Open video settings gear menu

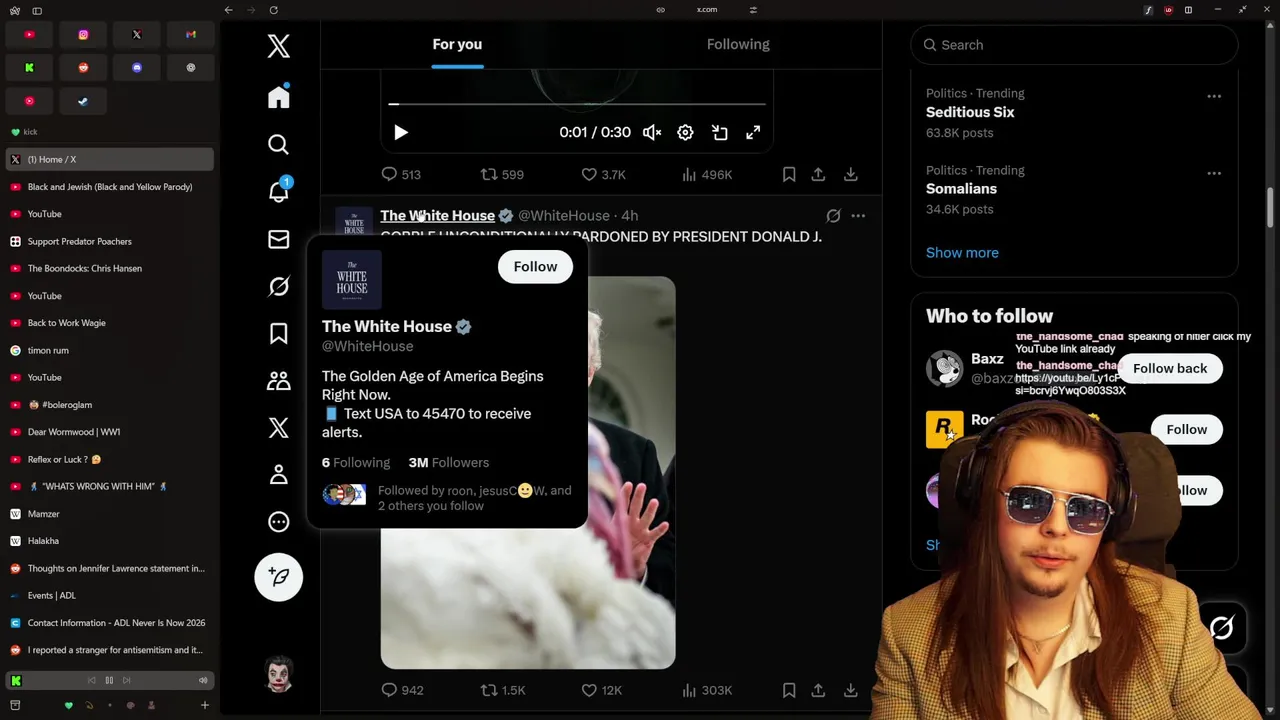[x=685, y=132]
